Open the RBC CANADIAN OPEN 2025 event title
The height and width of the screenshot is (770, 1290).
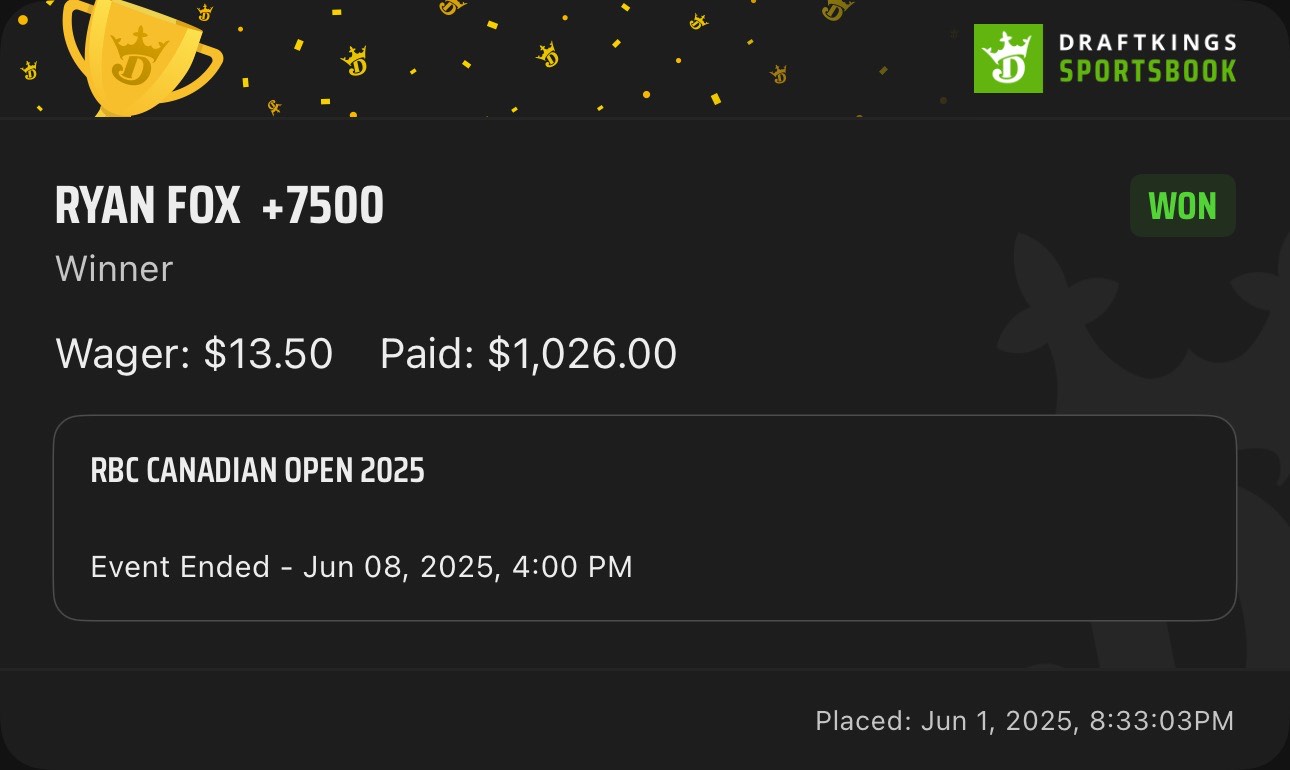[257, 470]
